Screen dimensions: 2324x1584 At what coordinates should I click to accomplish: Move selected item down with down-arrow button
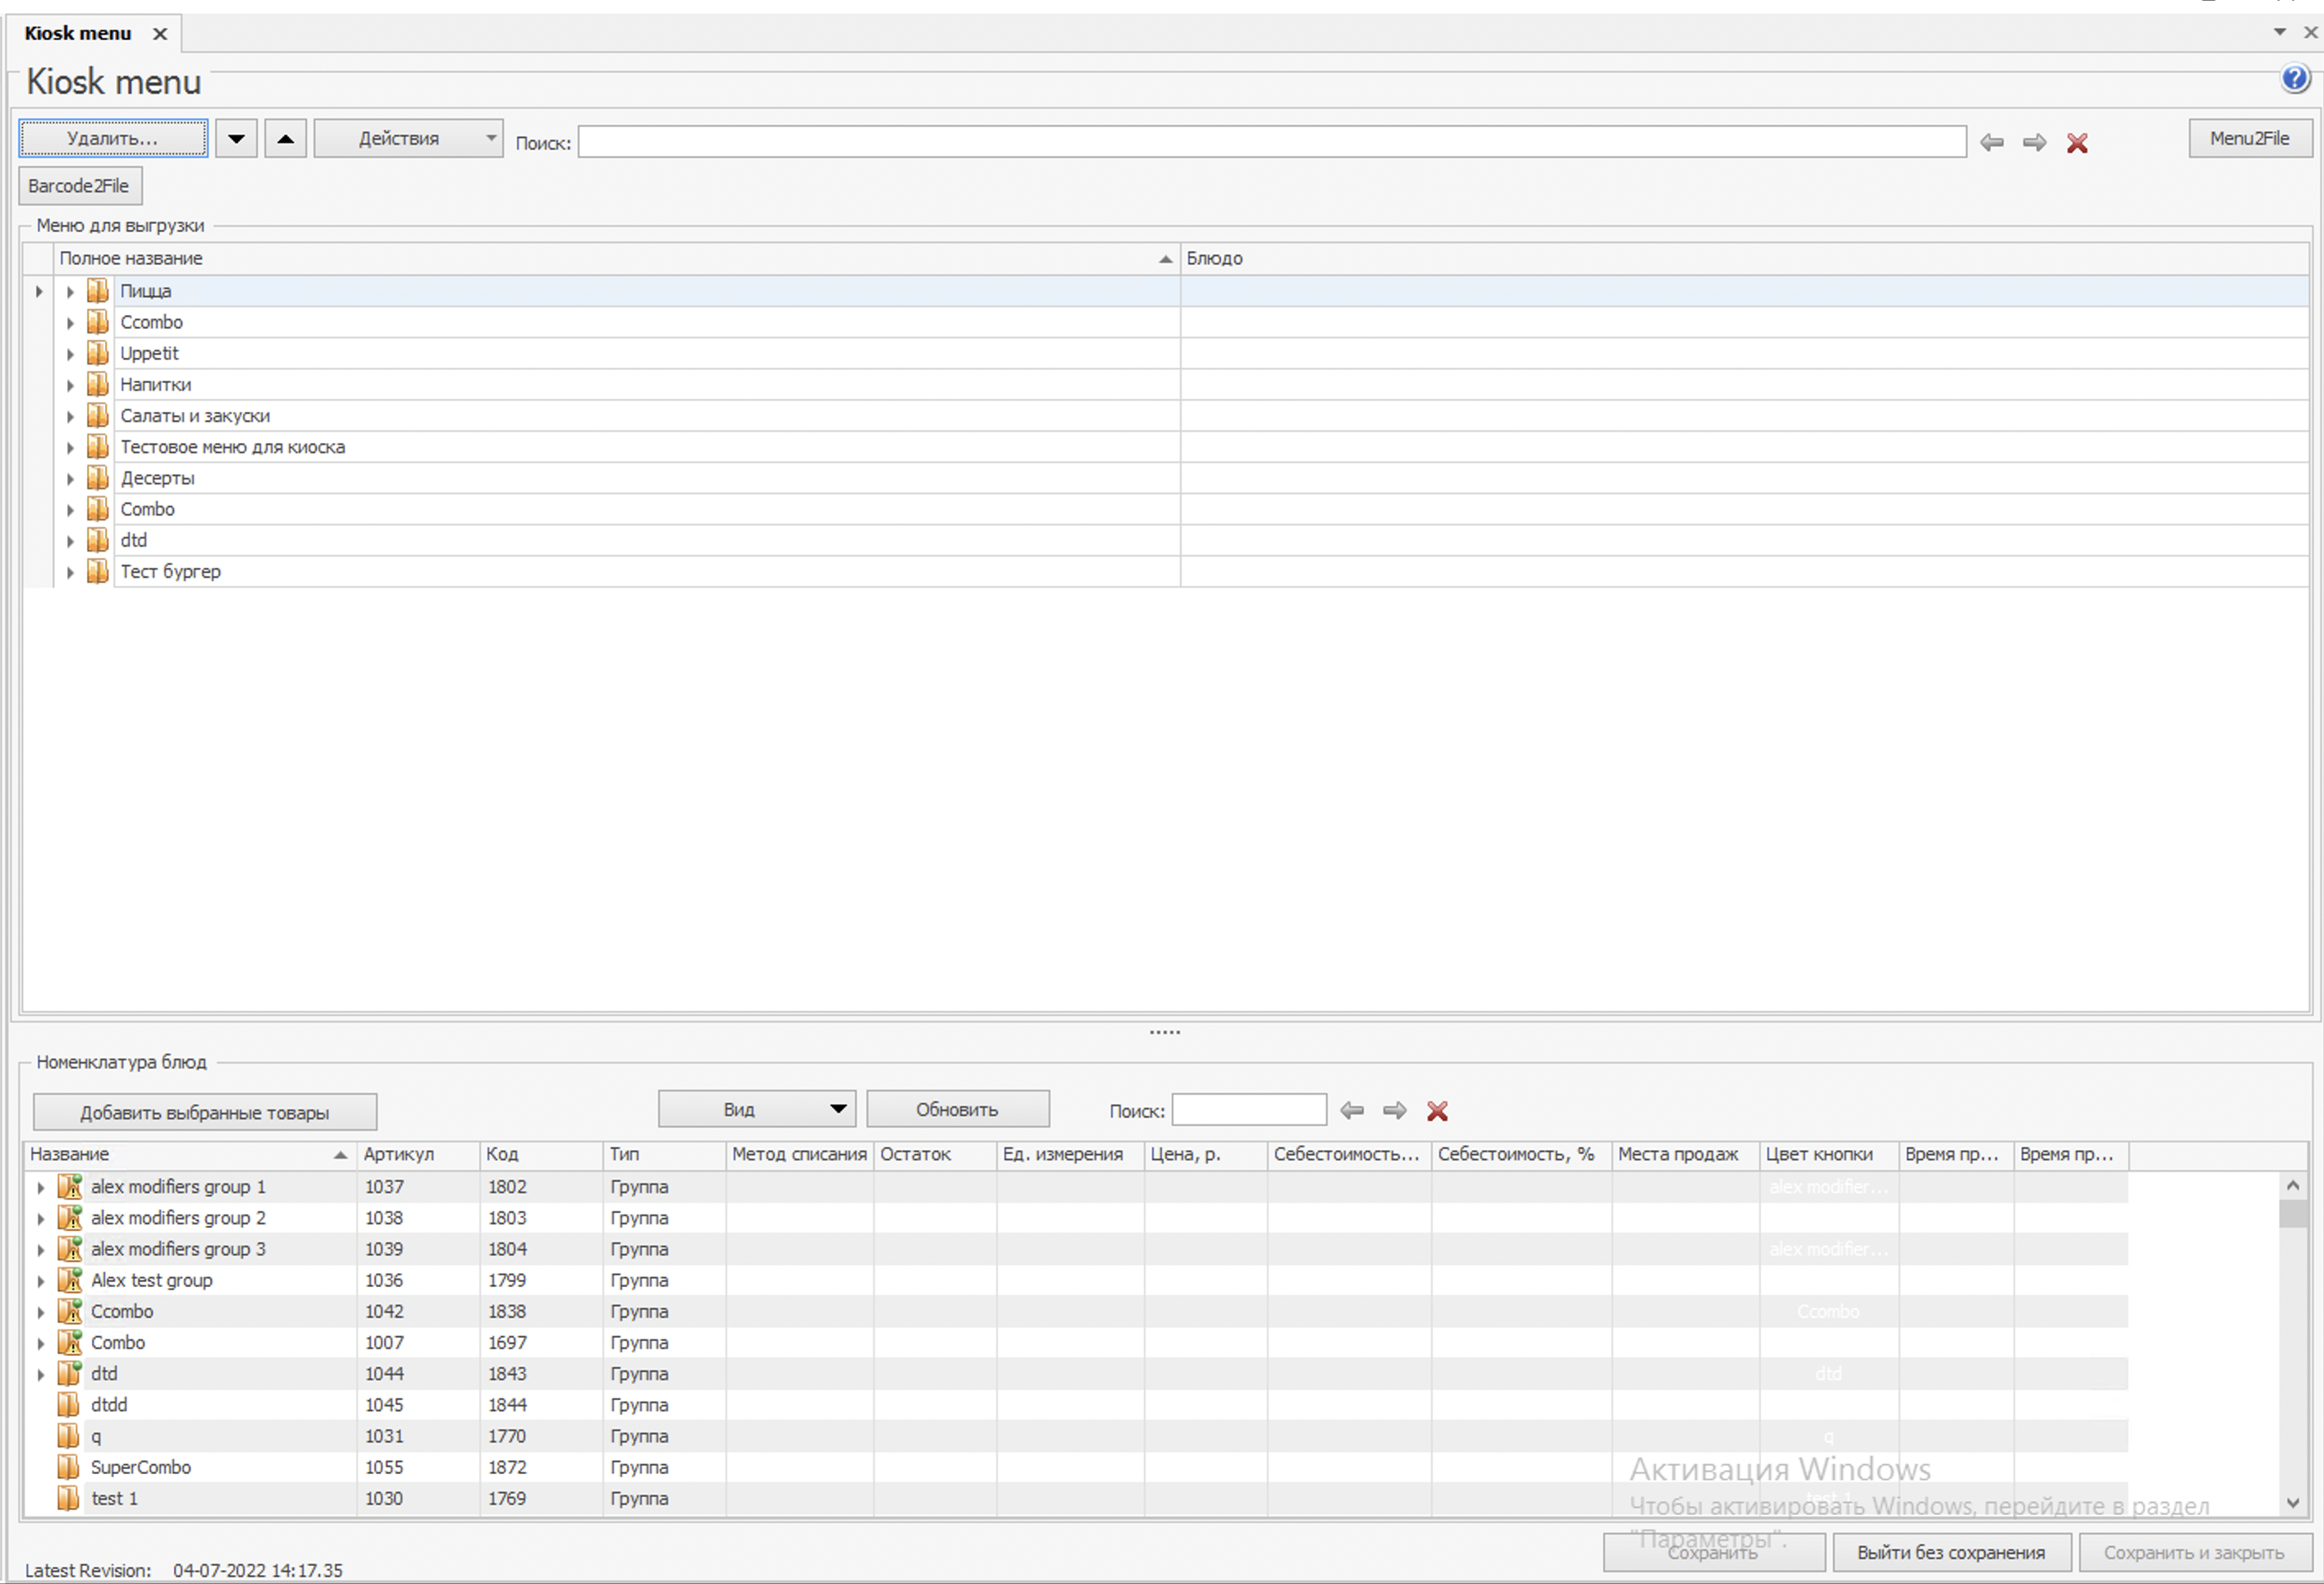click(x=236, y=139)
